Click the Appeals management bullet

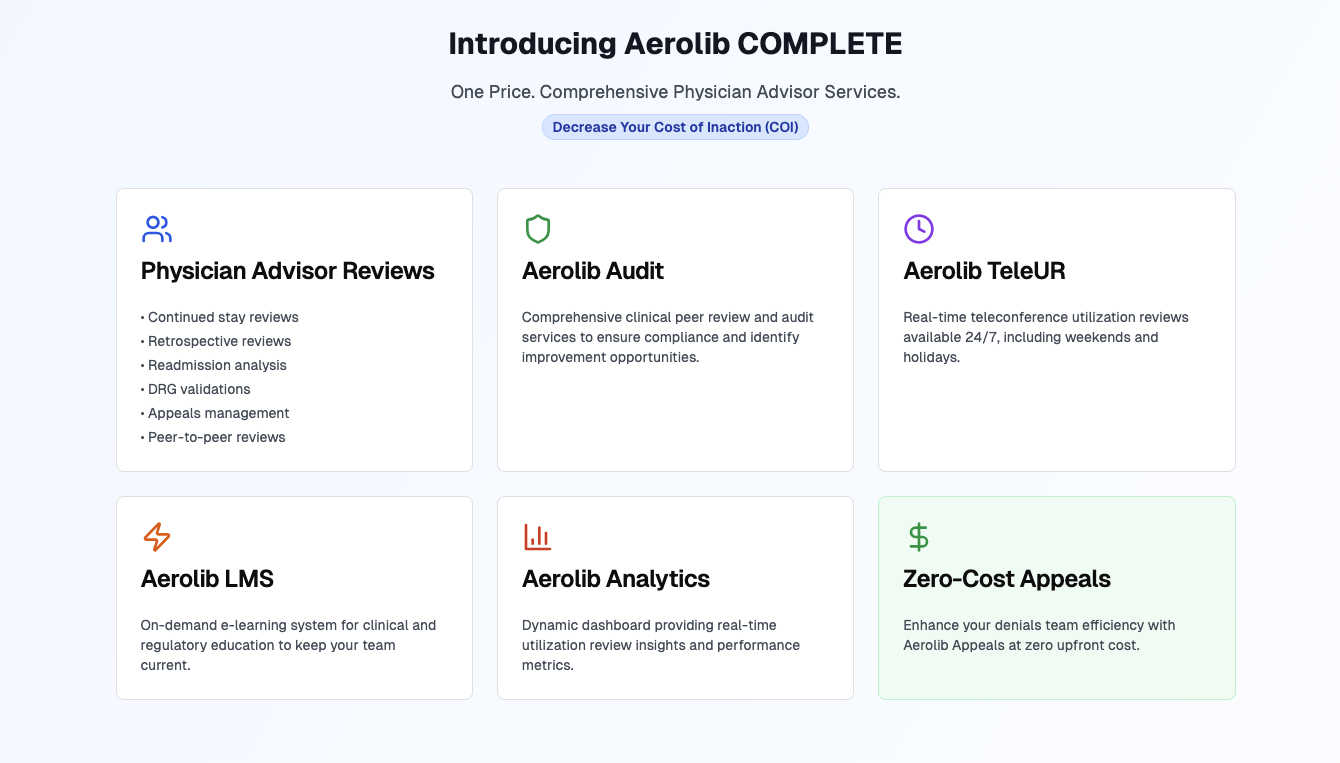point(215,413)
